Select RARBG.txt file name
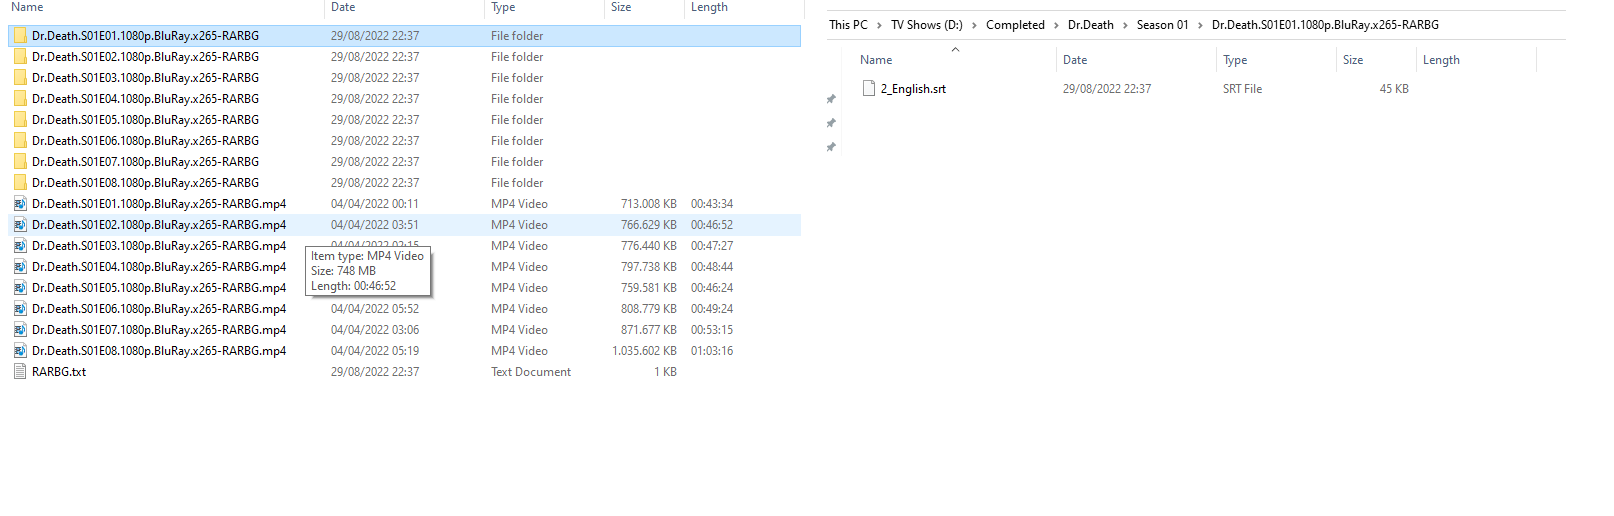 (59, 372)
